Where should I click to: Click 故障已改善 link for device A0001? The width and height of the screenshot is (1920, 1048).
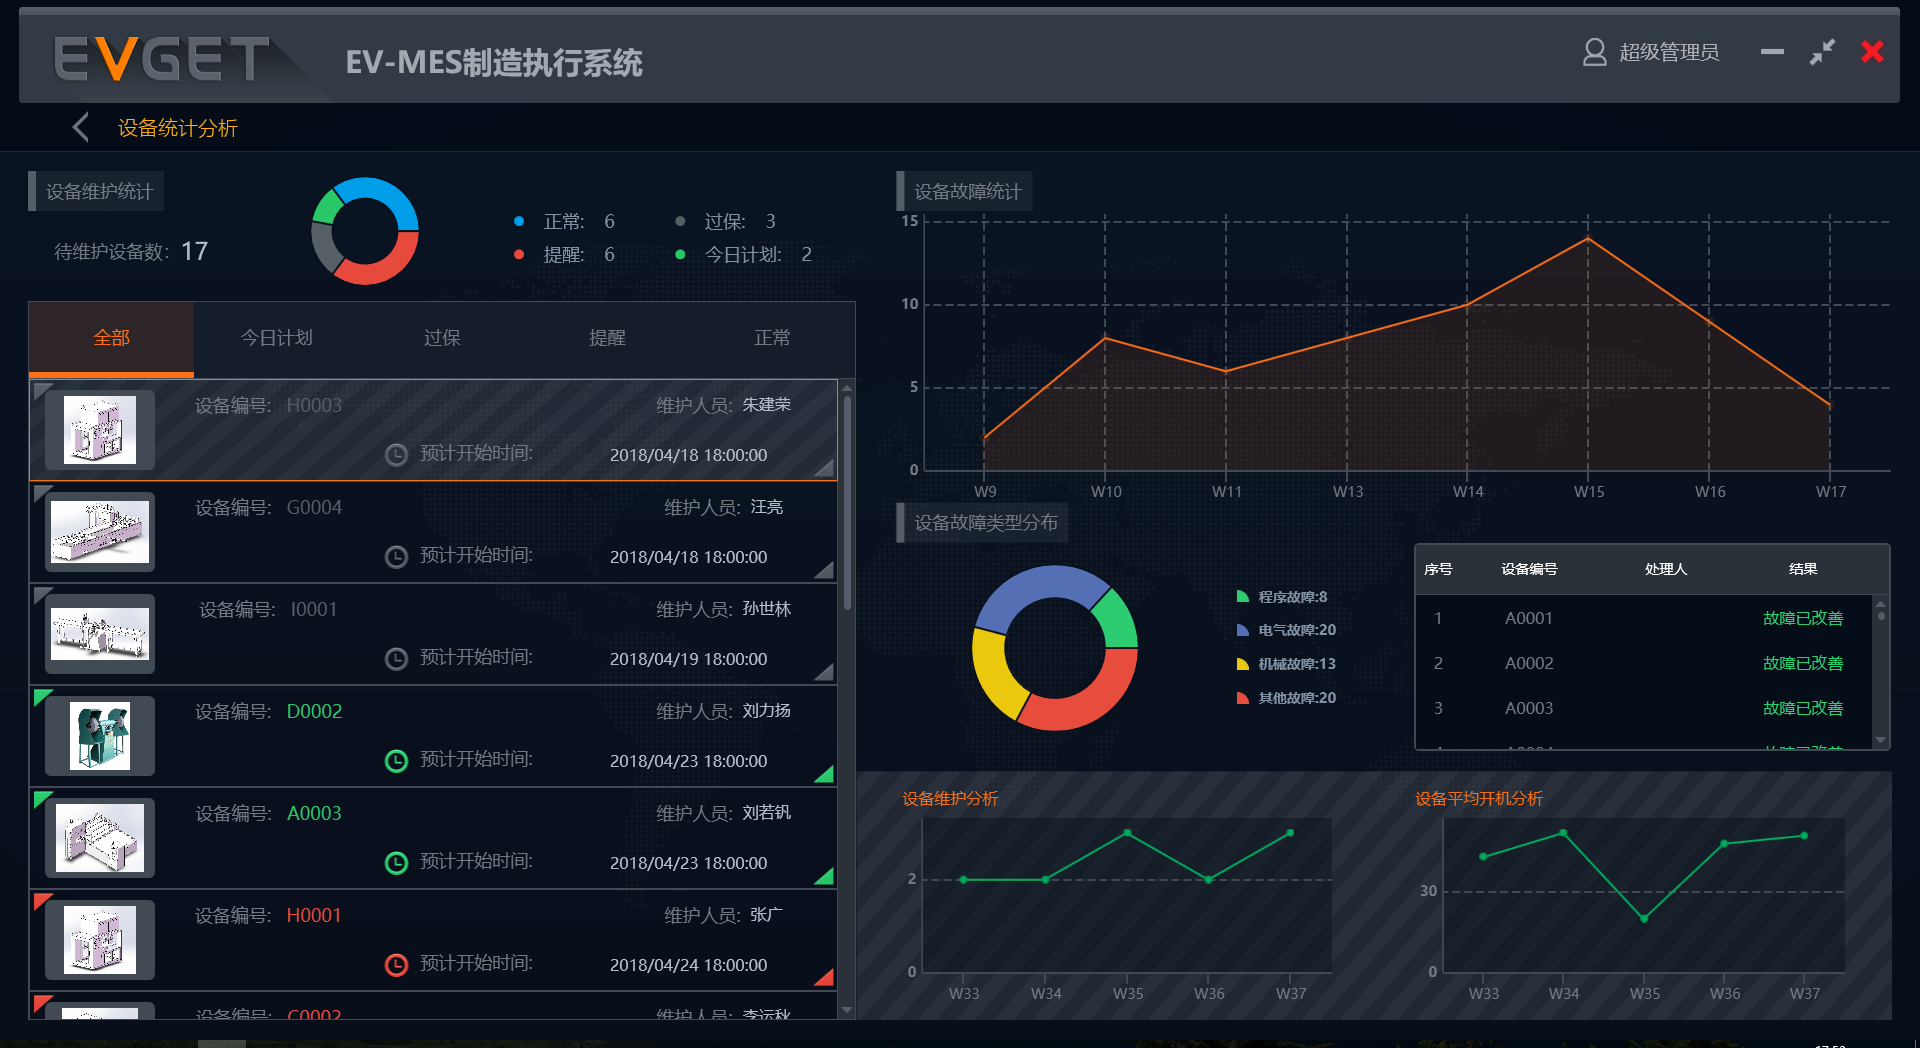tap(1802, 618)
